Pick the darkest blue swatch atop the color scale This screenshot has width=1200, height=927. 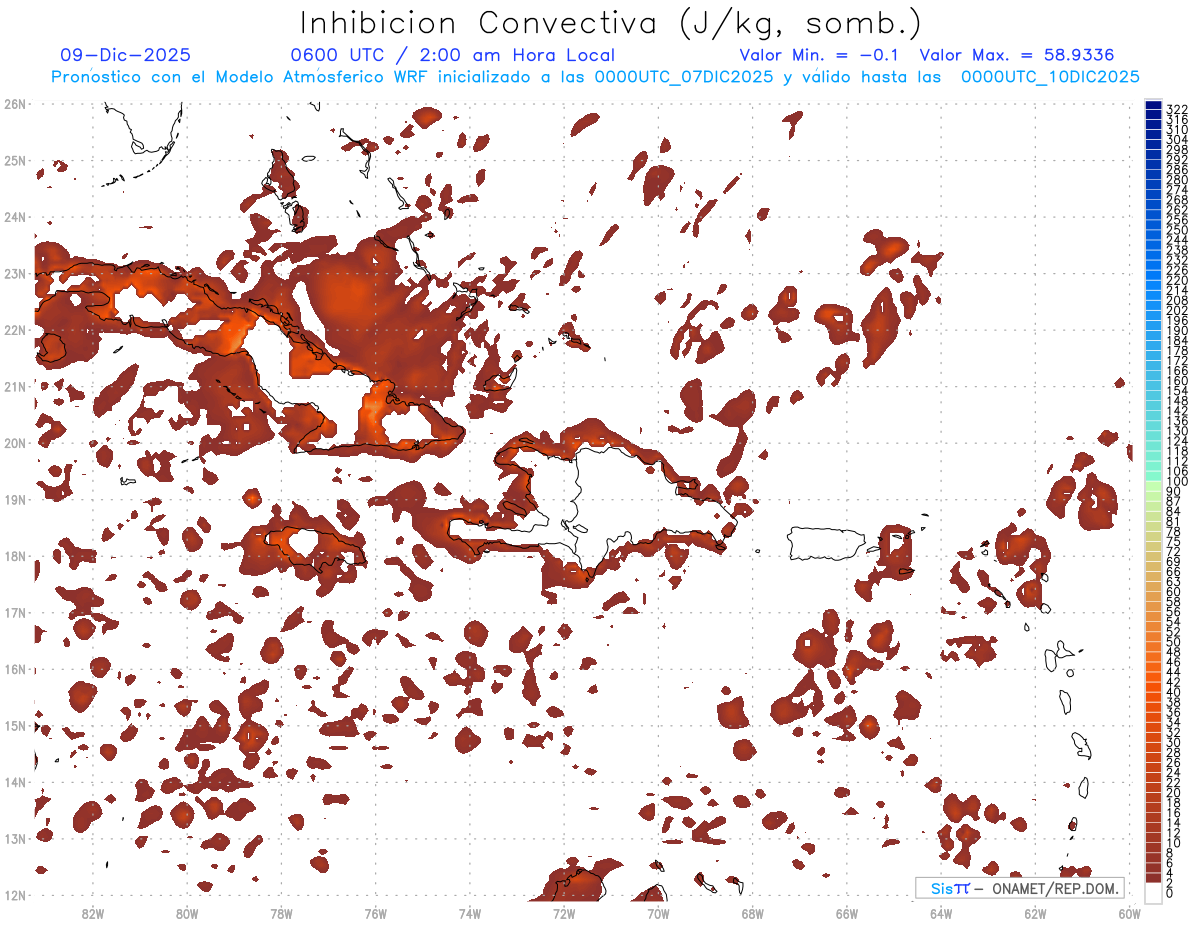(x=1153, y=107)
